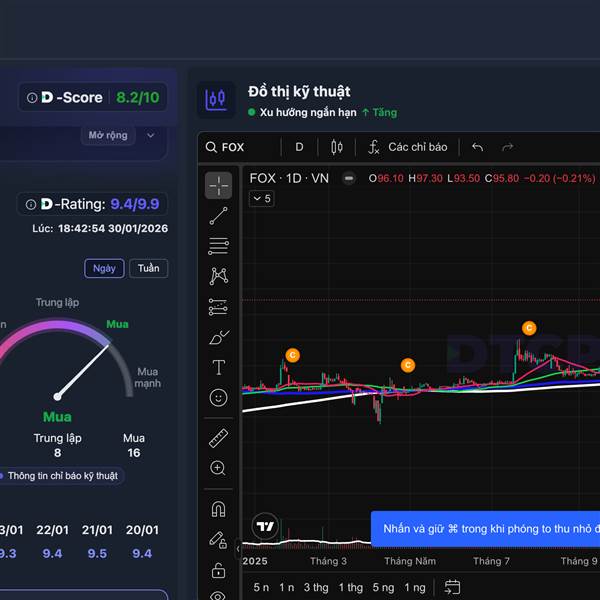
Task: Collapse the indicator legend showing 5
Action: pos(261,199)
